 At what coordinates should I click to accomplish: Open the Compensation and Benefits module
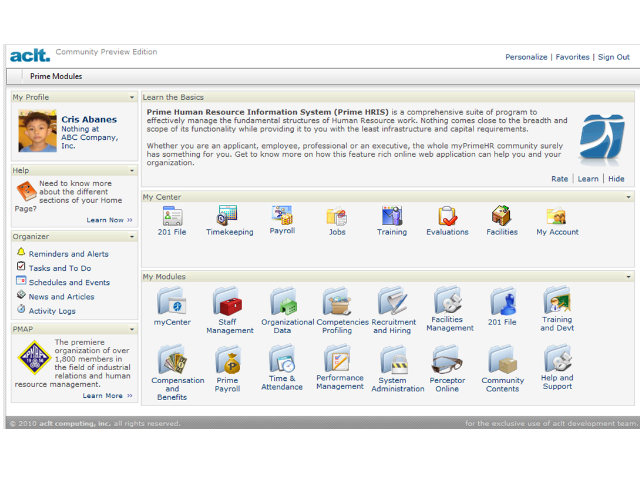[172, 359]
